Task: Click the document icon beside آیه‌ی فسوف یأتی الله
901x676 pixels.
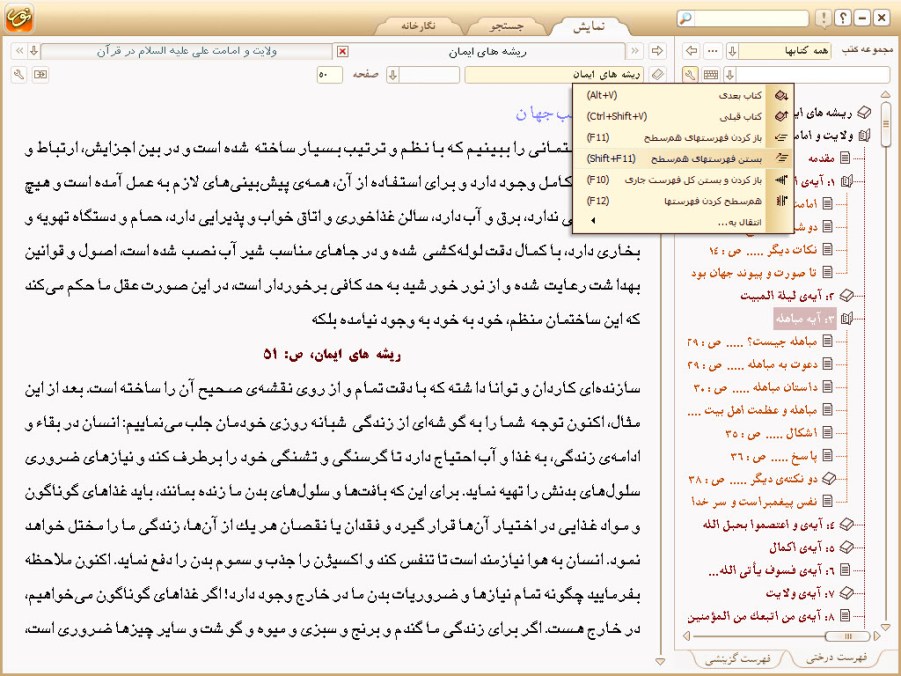Action: (845, 570)
